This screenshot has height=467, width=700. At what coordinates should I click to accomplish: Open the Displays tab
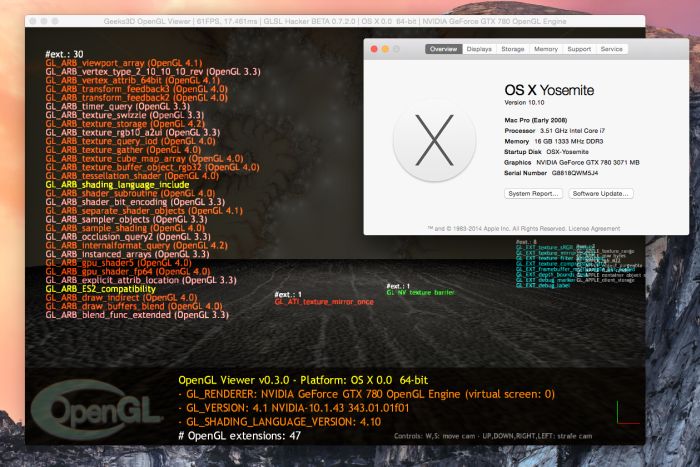(x=479, y=49)
